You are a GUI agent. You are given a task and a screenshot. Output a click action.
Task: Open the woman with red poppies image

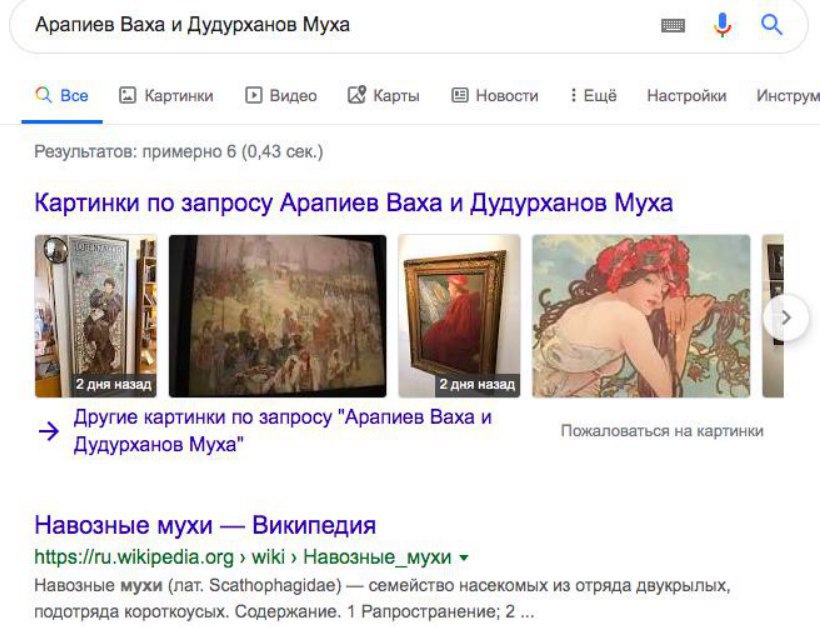coord(641,316)
